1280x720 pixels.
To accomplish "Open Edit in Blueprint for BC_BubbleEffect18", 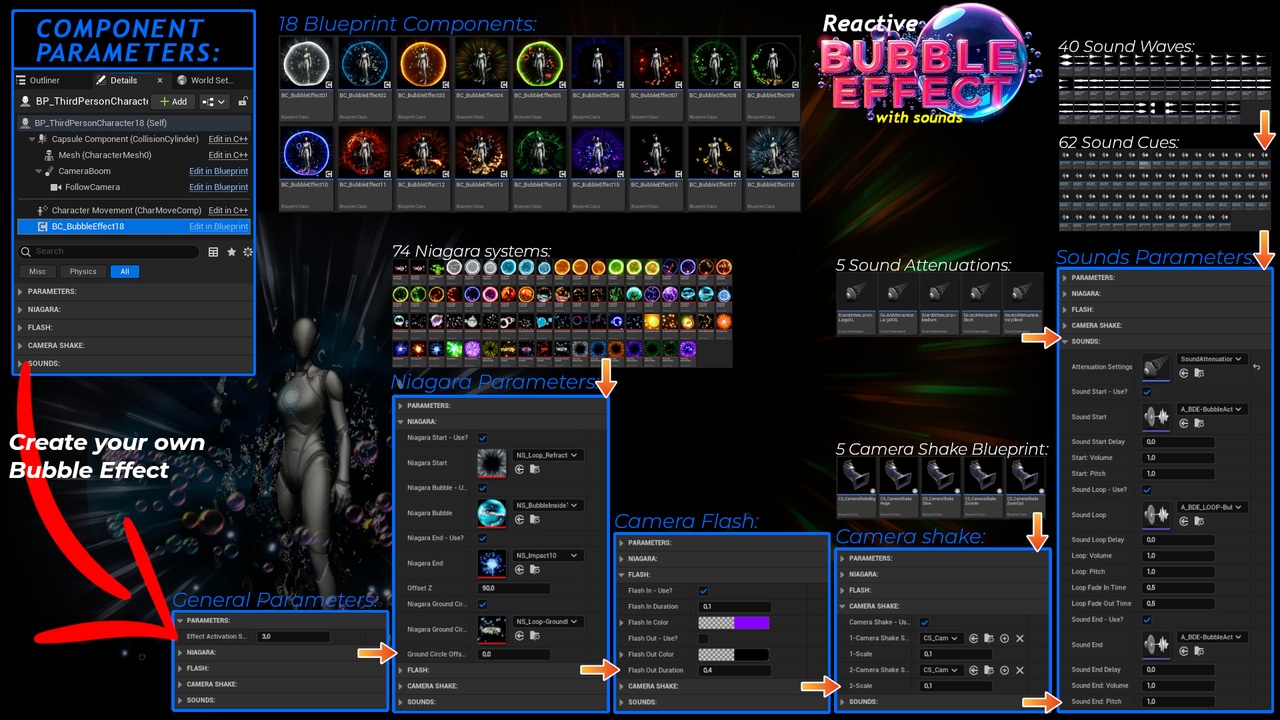I will (x=218, y=227).
